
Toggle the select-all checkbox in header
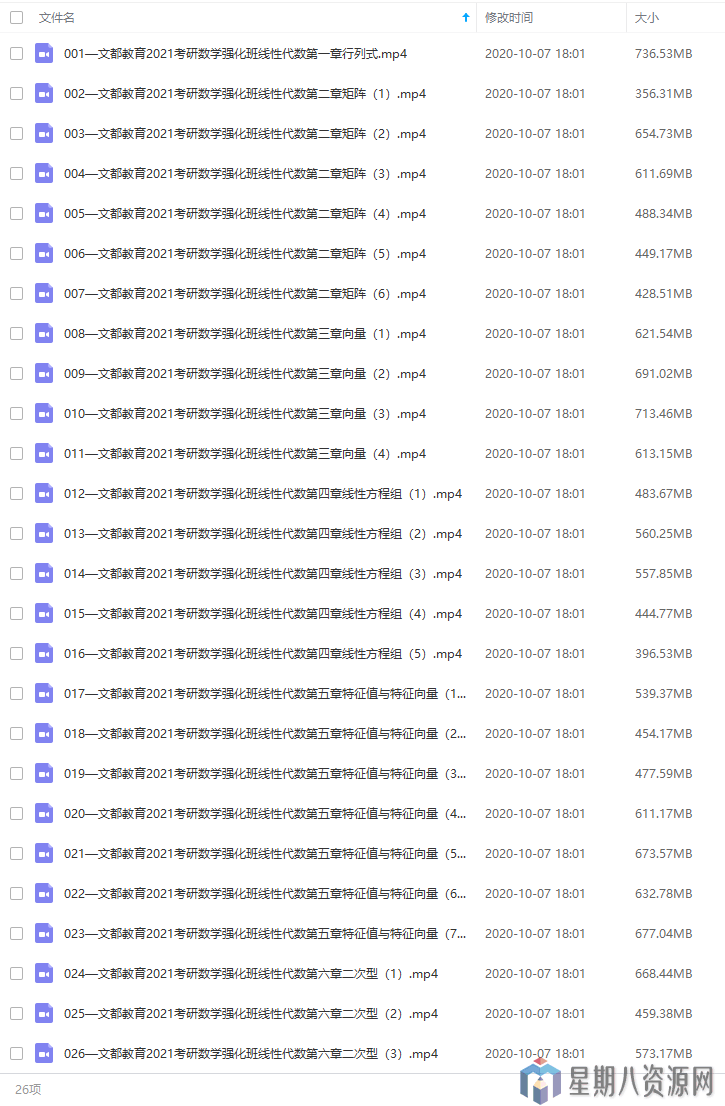pyautogui.click(x=16, y=18)
